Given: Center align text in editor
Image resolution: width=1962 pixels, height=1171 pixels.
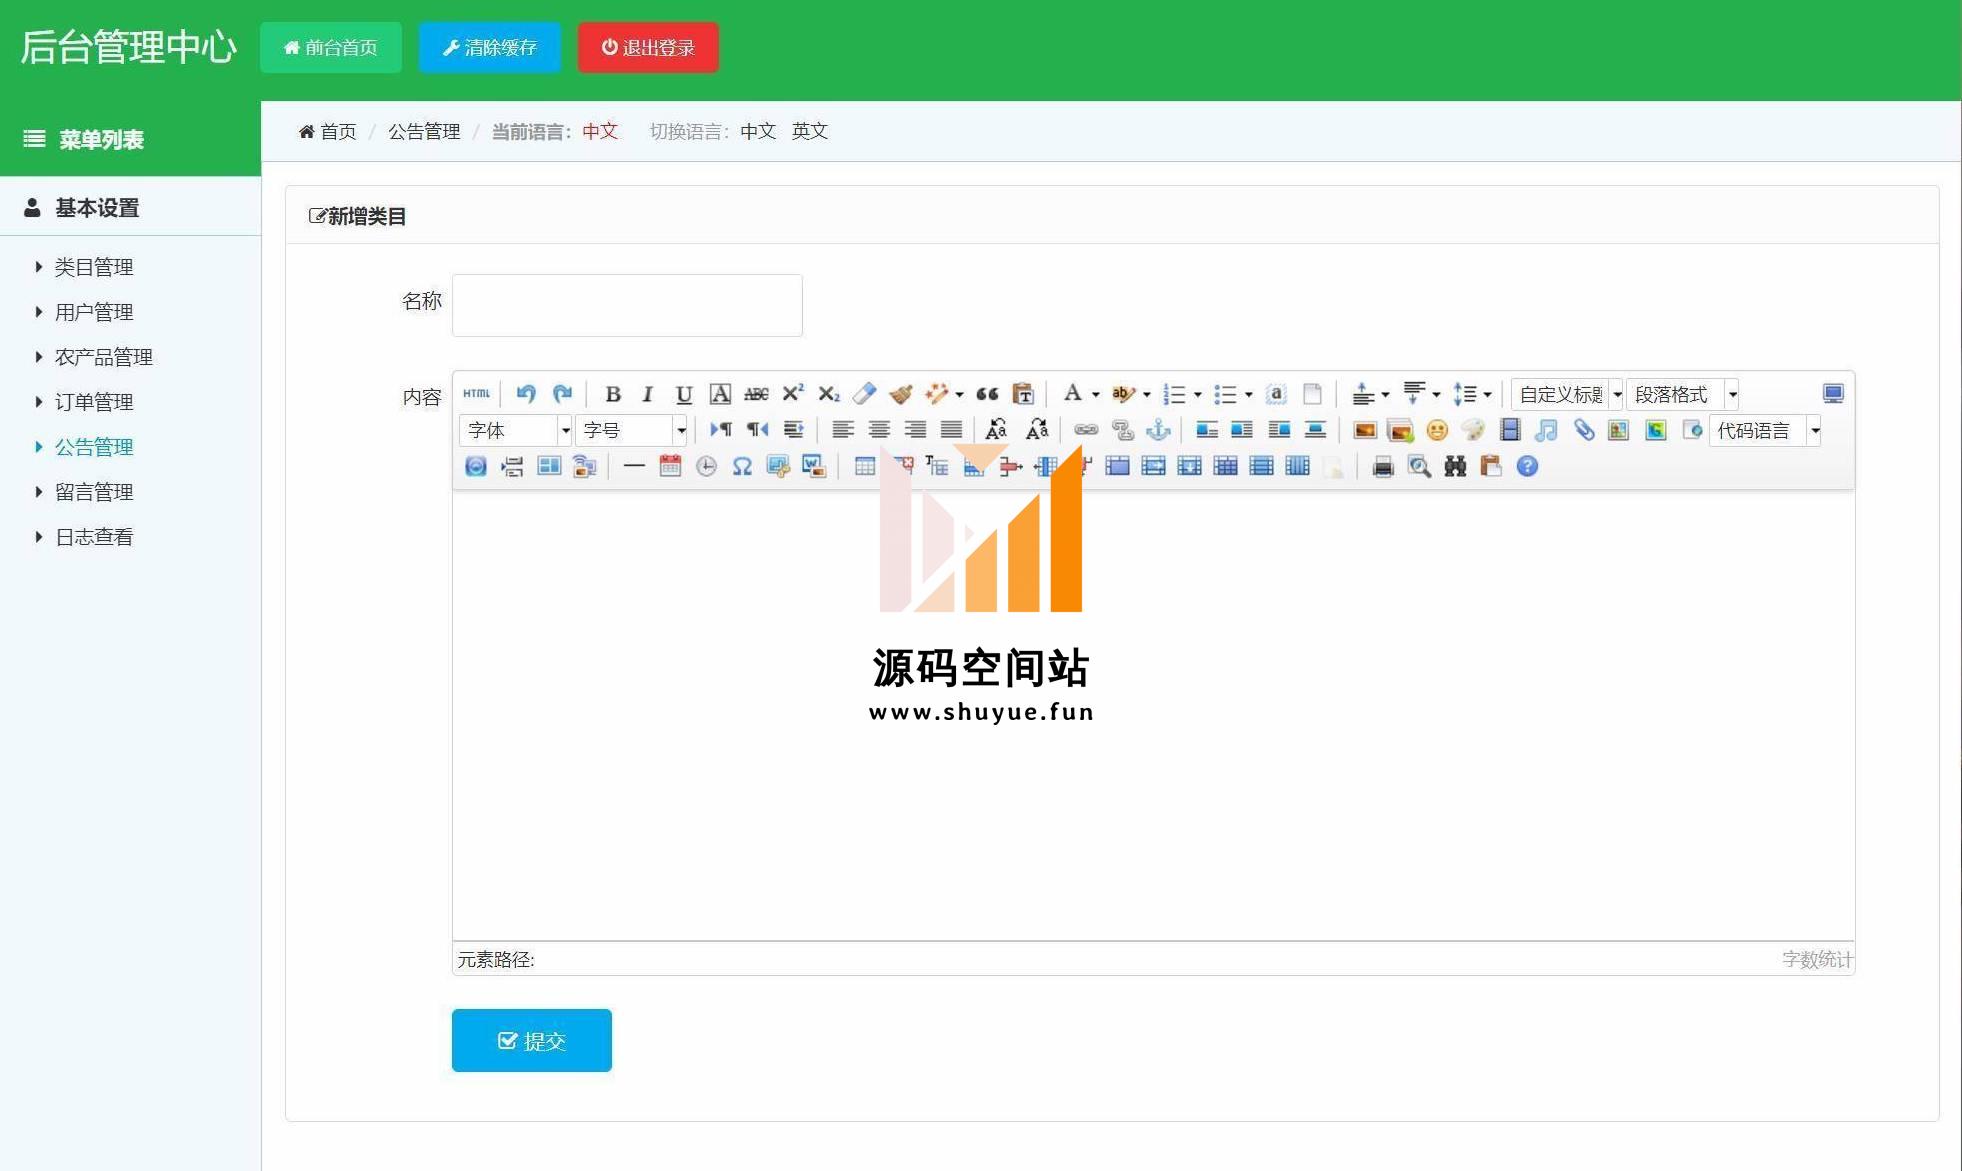Looking at the screenshot, I should [x=879, y=430].
